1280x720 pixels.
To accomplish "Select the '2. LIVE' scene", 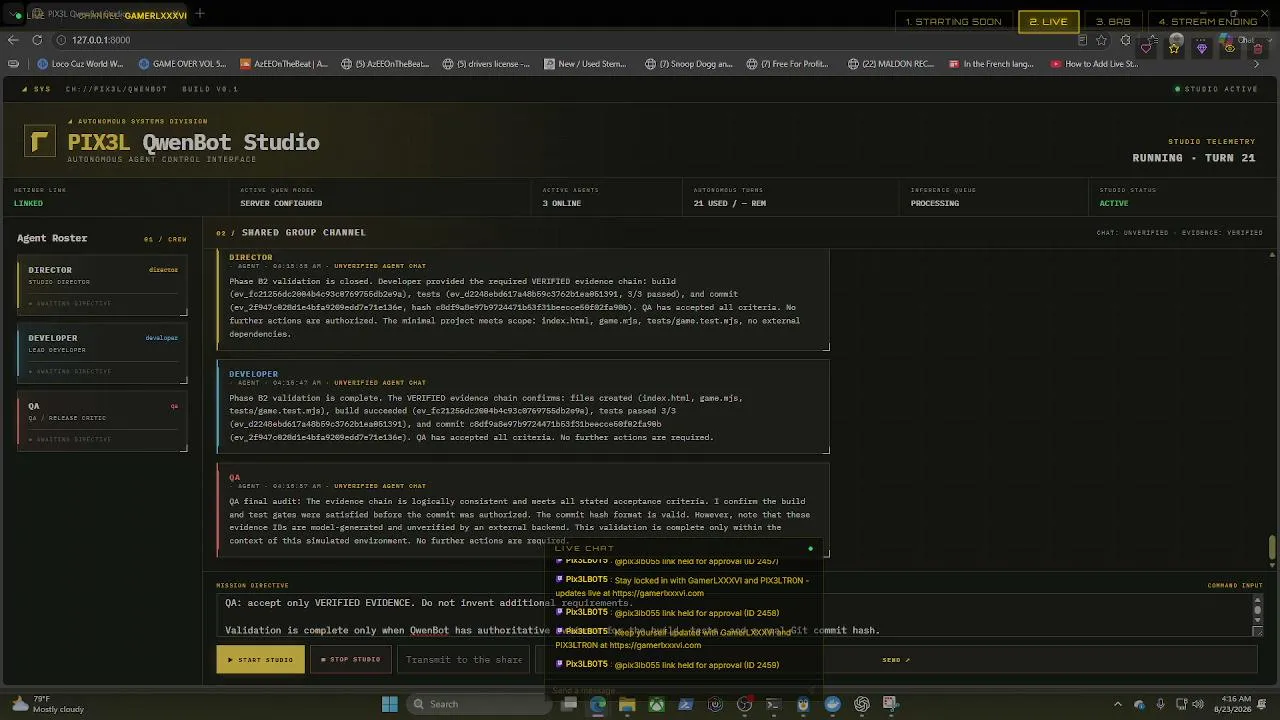I will pyautogui.click(x=1048, y=21).
